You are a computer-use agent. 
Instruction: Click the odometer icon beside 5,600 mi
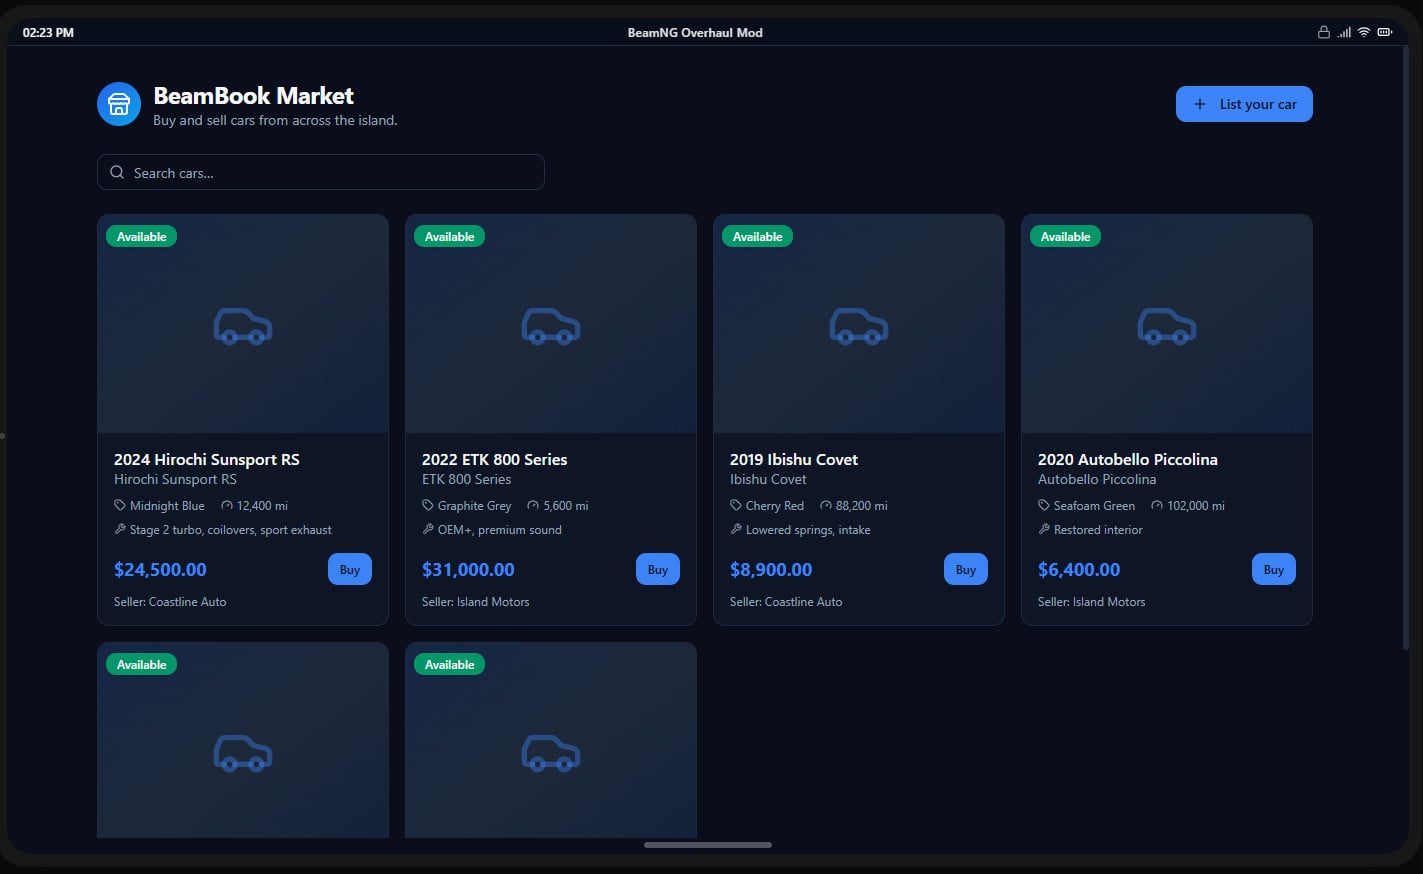coord(533,505)
